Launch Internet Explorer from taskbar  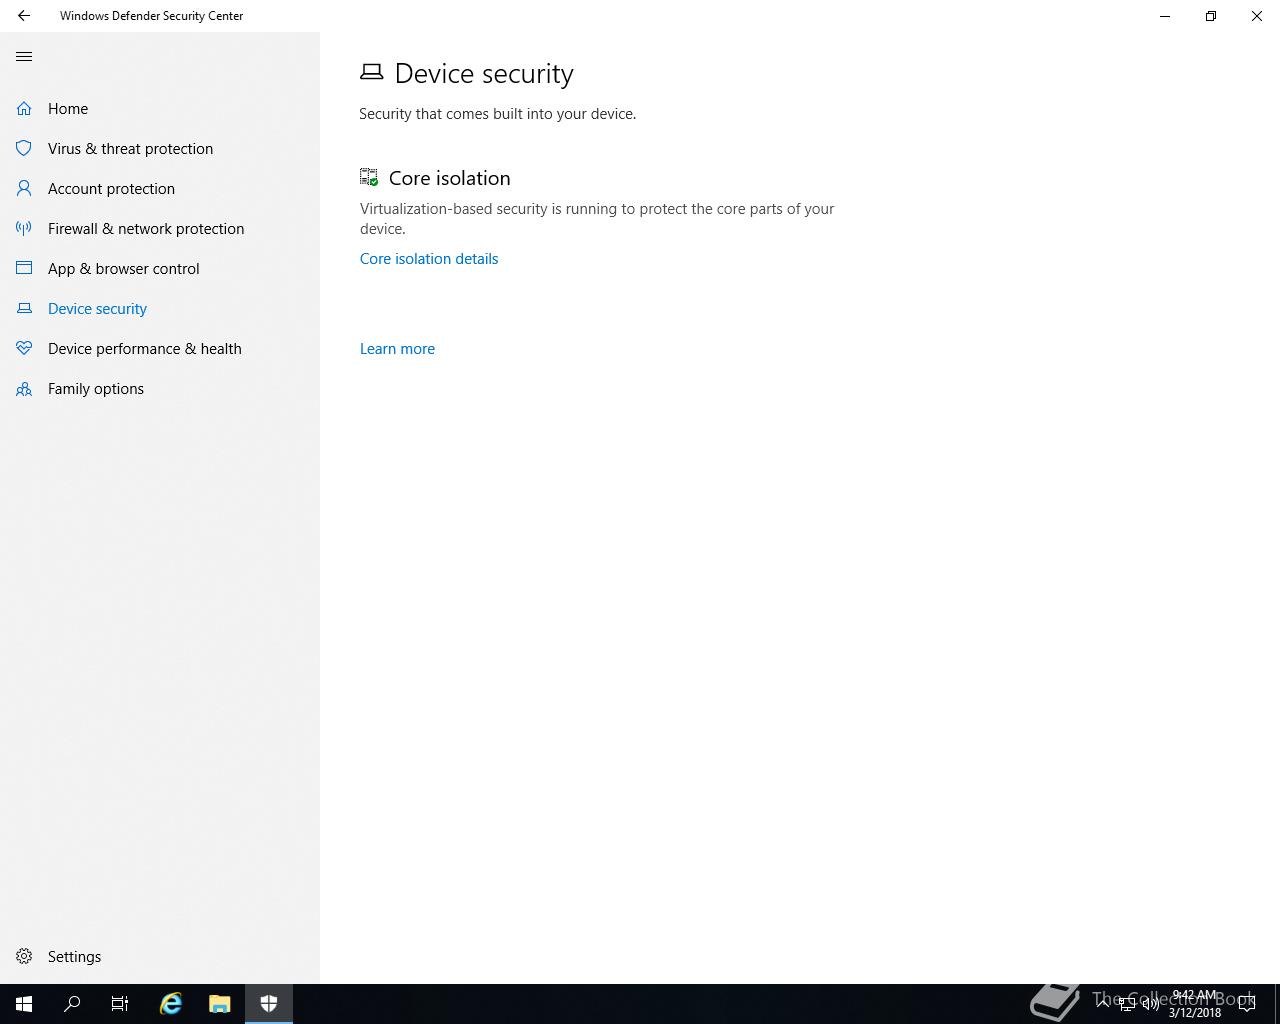point(171,1004)
